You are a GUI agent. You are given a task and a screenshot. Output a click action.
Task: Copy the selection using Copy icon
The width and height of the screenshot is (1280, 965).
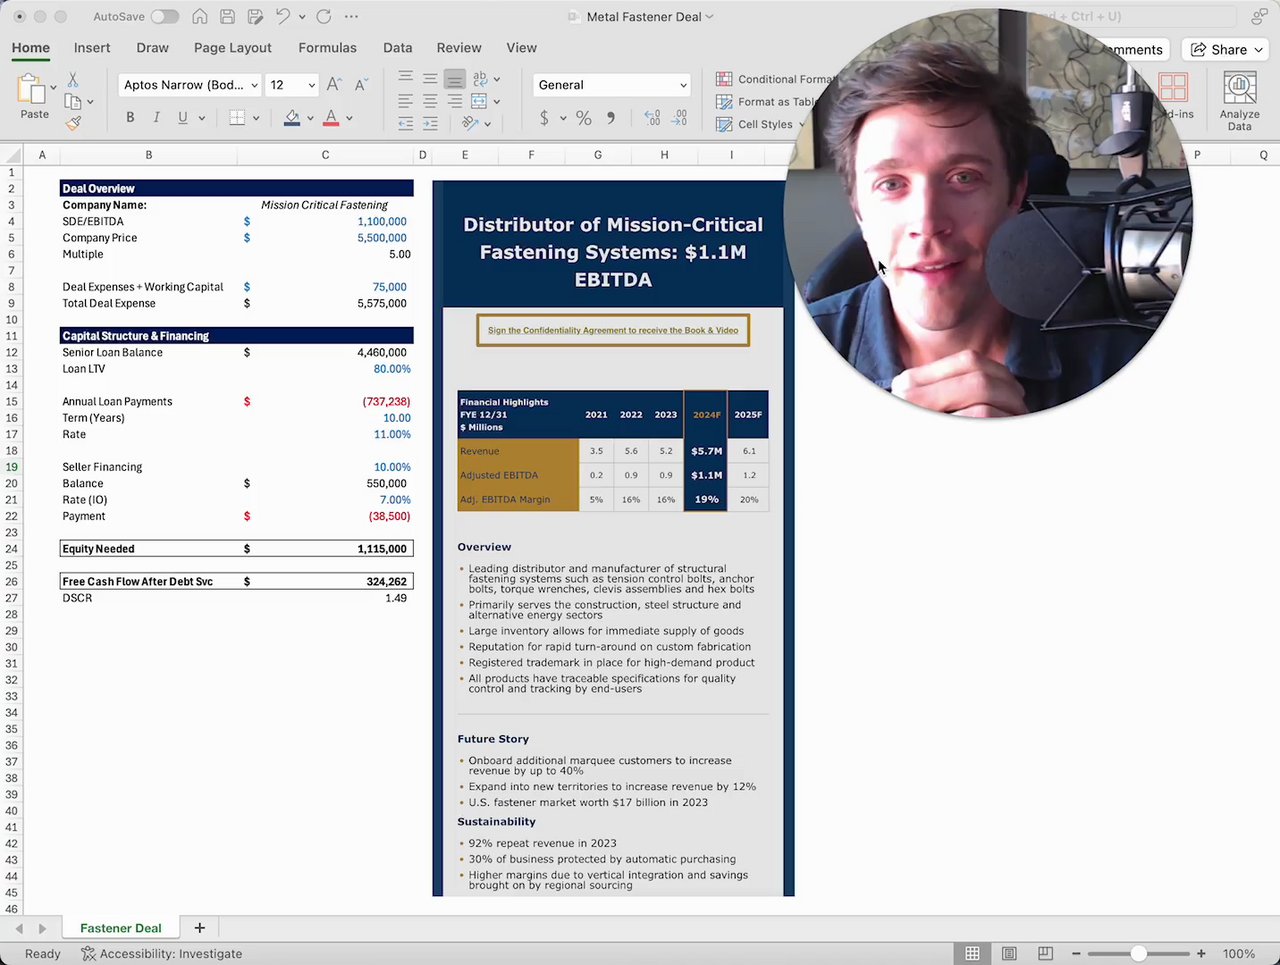pos(73,101)
